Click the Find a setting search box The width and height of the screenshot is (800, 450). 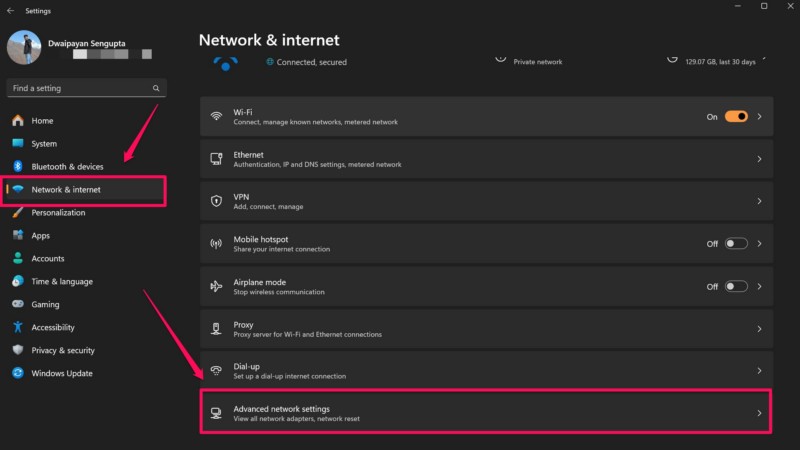point(80,88)
